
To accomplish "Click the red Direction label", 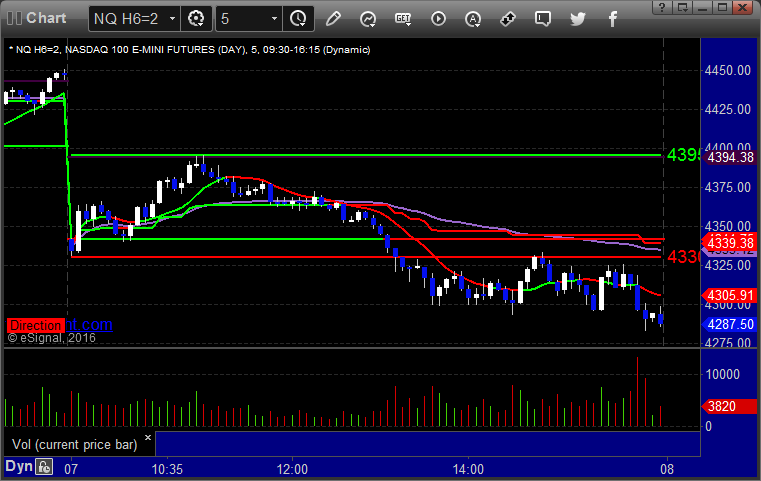I will (x=35, y=325).
